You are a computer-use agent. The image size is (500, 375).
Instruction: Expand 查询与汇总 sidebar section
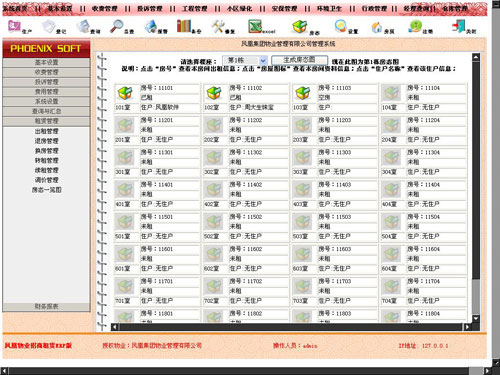point(46,111)
